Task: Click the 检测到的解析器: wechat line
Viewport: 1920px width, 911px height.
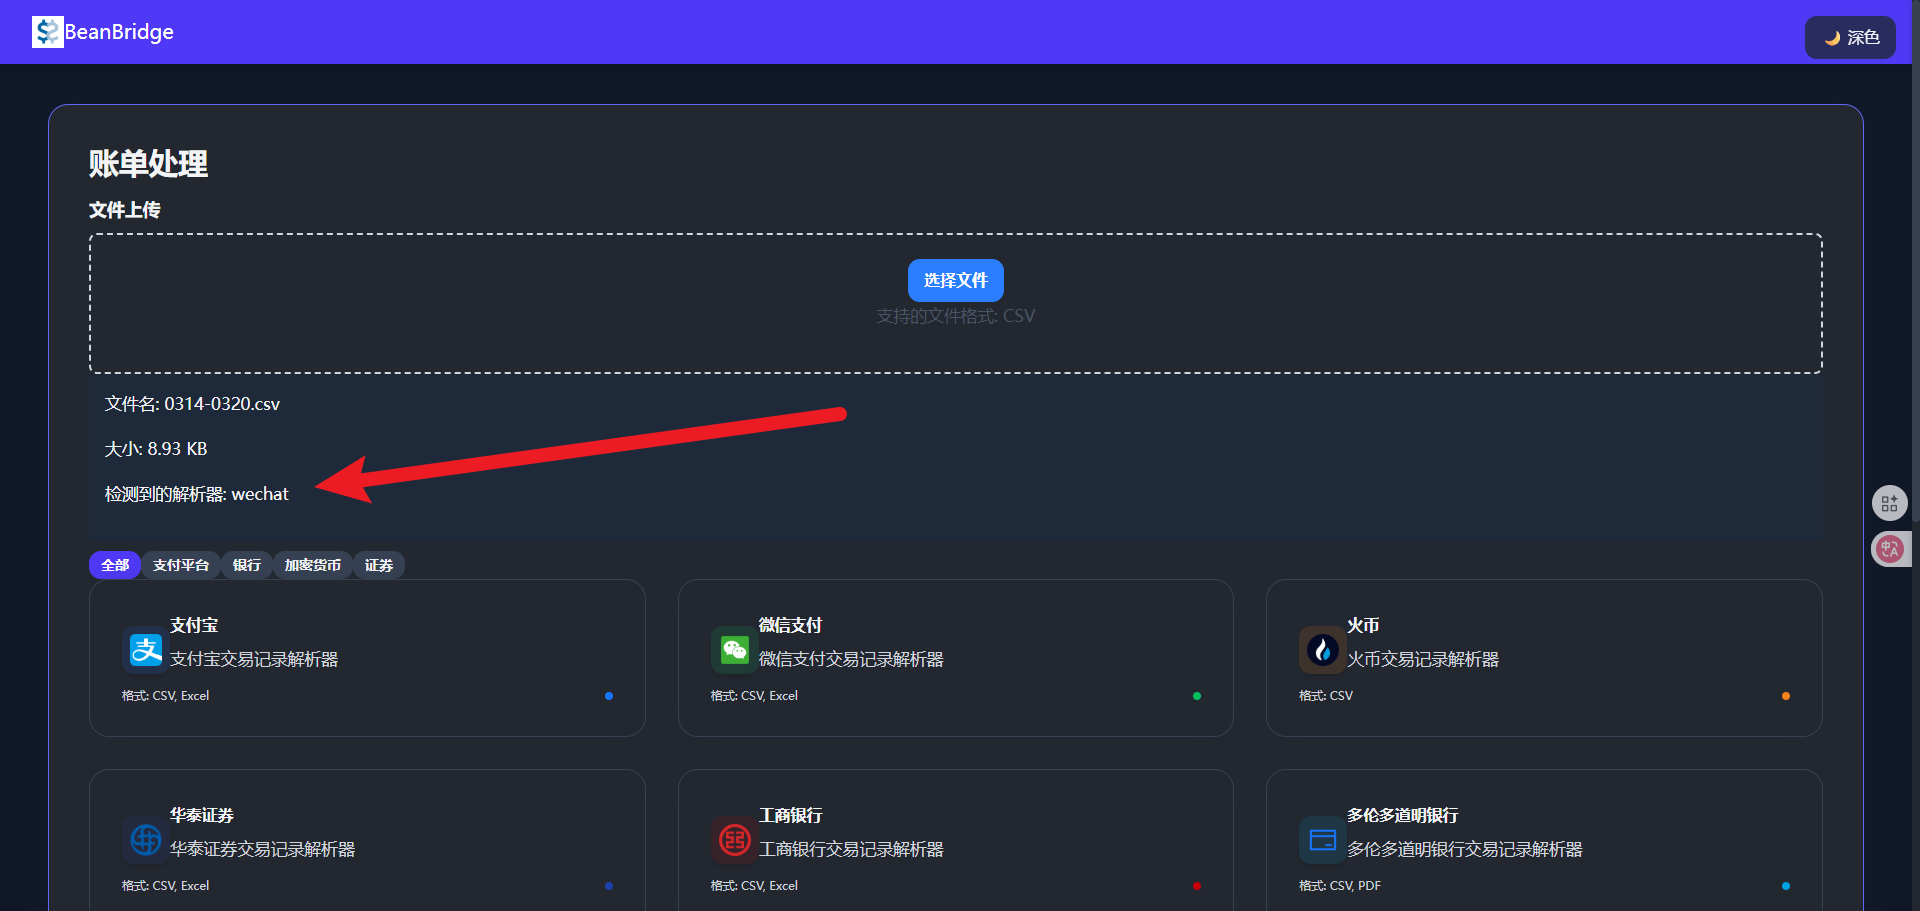Action: (x=197, y=494)
